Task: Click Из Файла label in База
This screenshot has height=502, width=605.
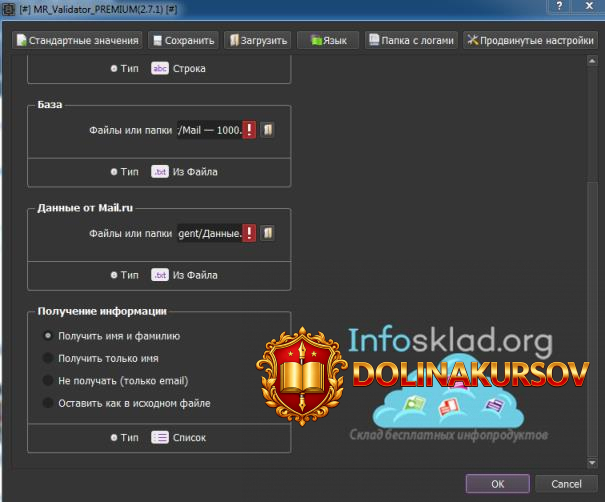Action: coord(195,172)
